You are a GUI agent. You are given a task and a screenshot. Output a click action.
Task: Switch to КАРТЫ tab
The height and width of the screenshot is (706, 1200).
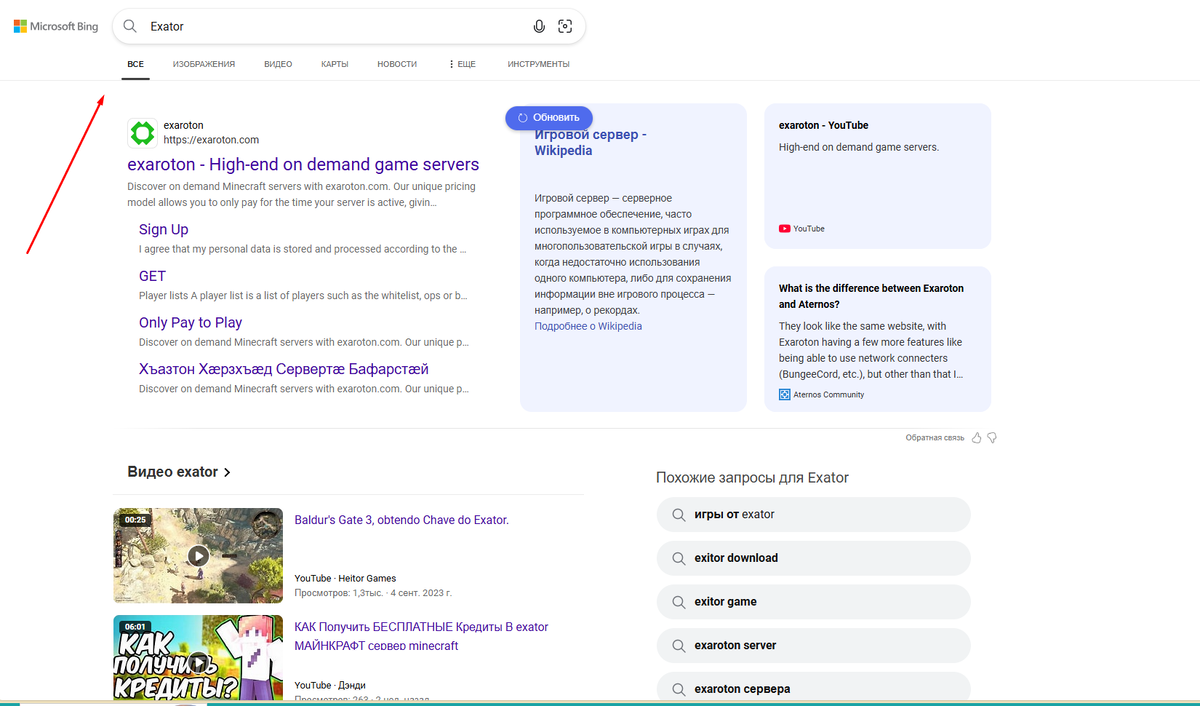pyautogui.click(x=335, y=64)
